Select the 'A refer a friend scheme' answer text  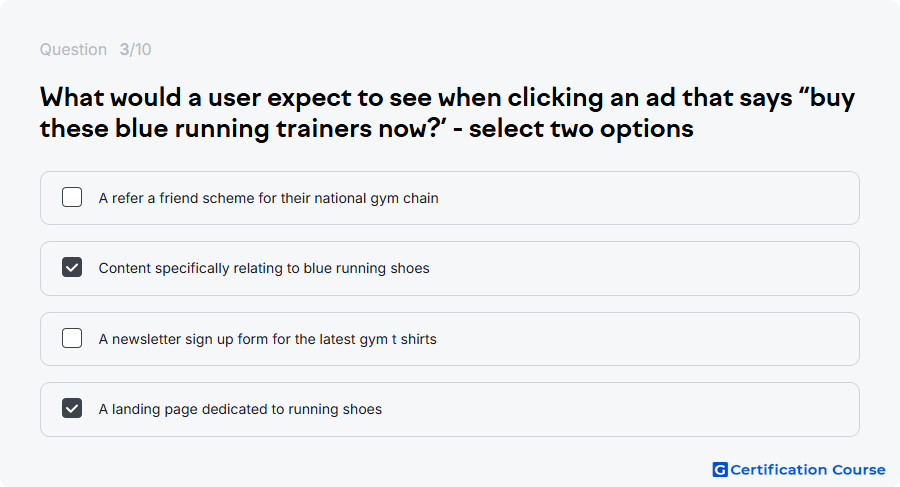[269, 198]
